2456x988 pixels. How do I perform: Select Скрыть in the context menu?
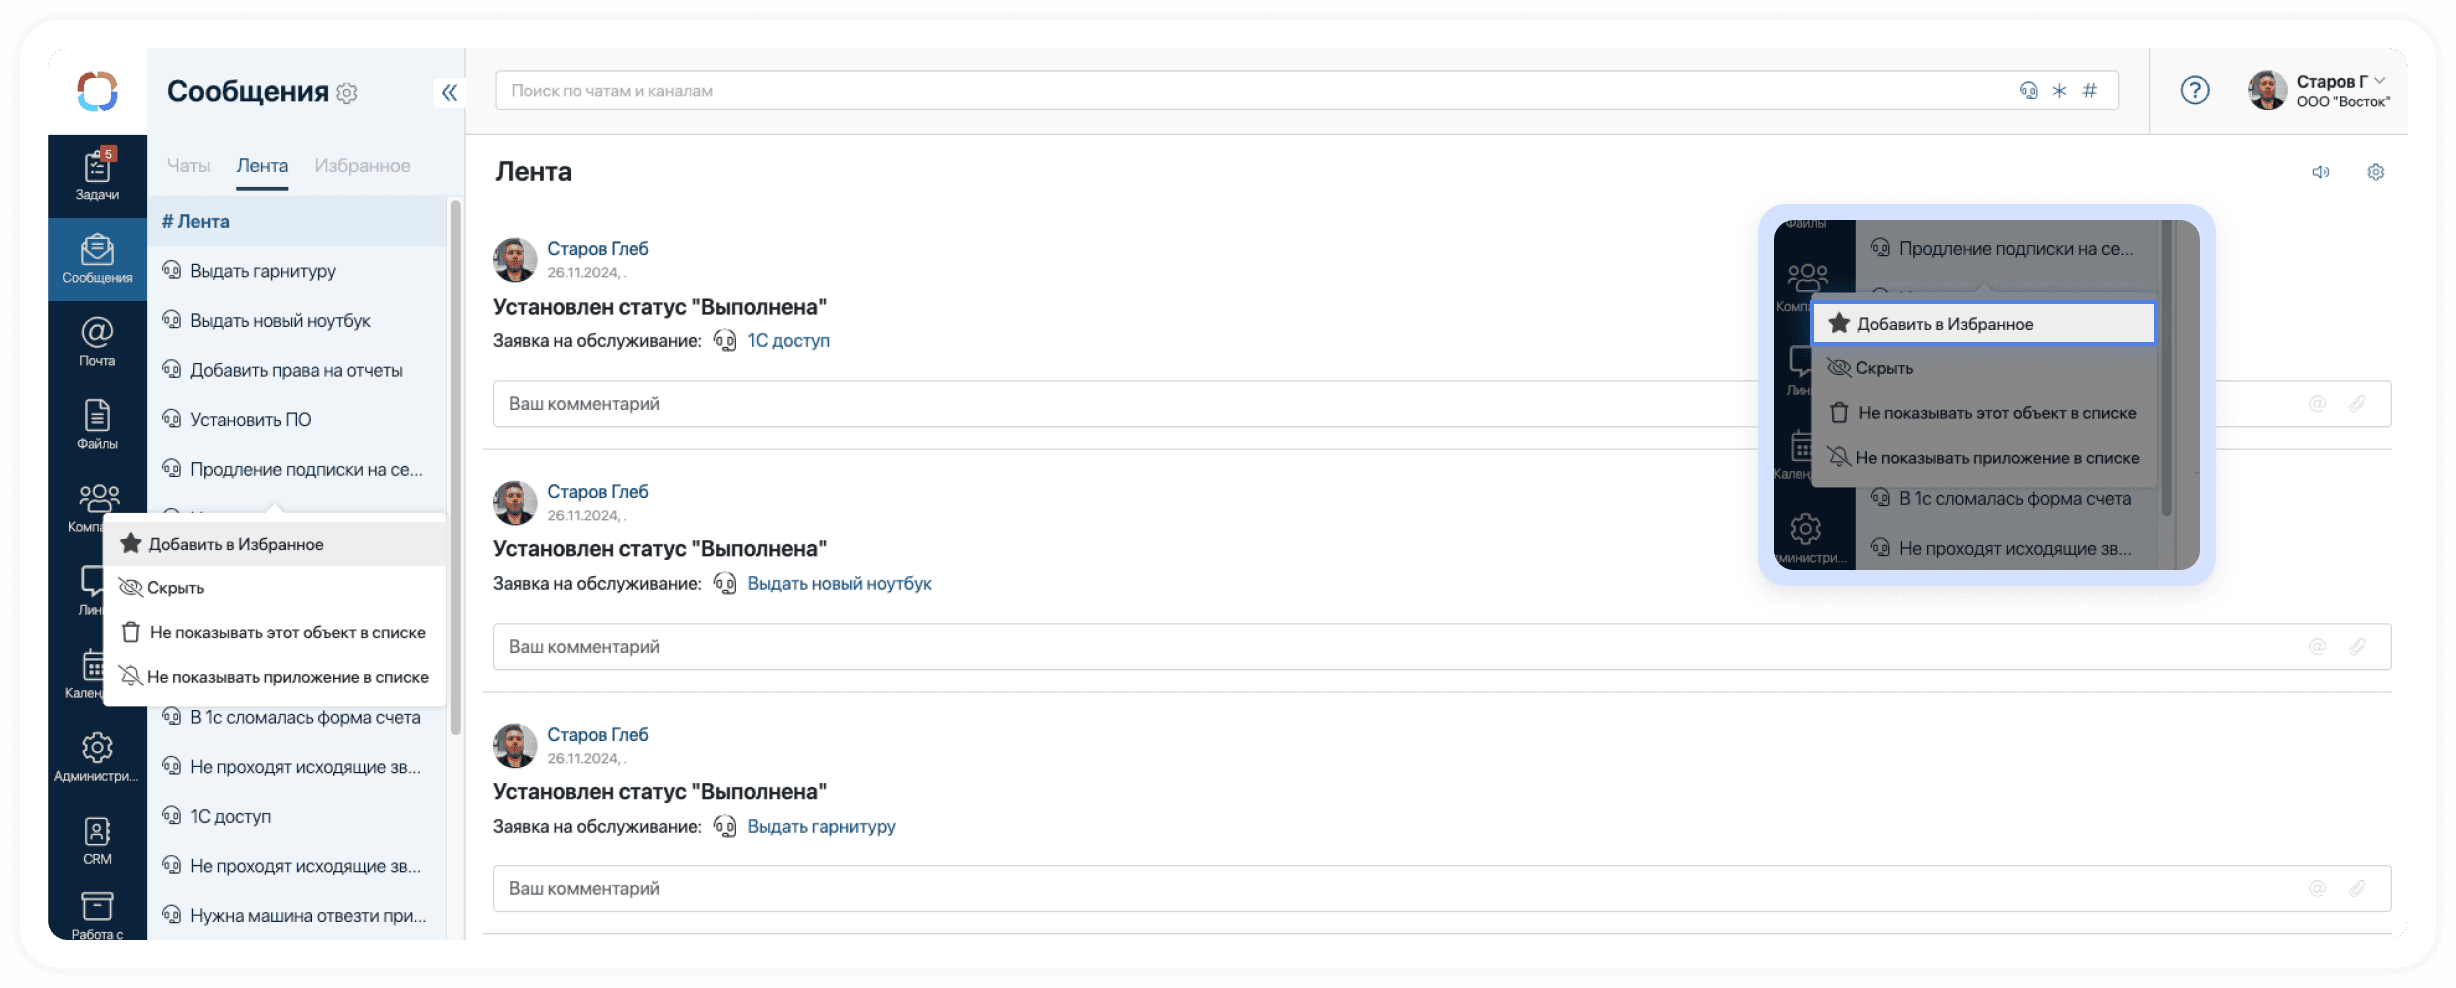pyautogui.click(x=176, y=588)
